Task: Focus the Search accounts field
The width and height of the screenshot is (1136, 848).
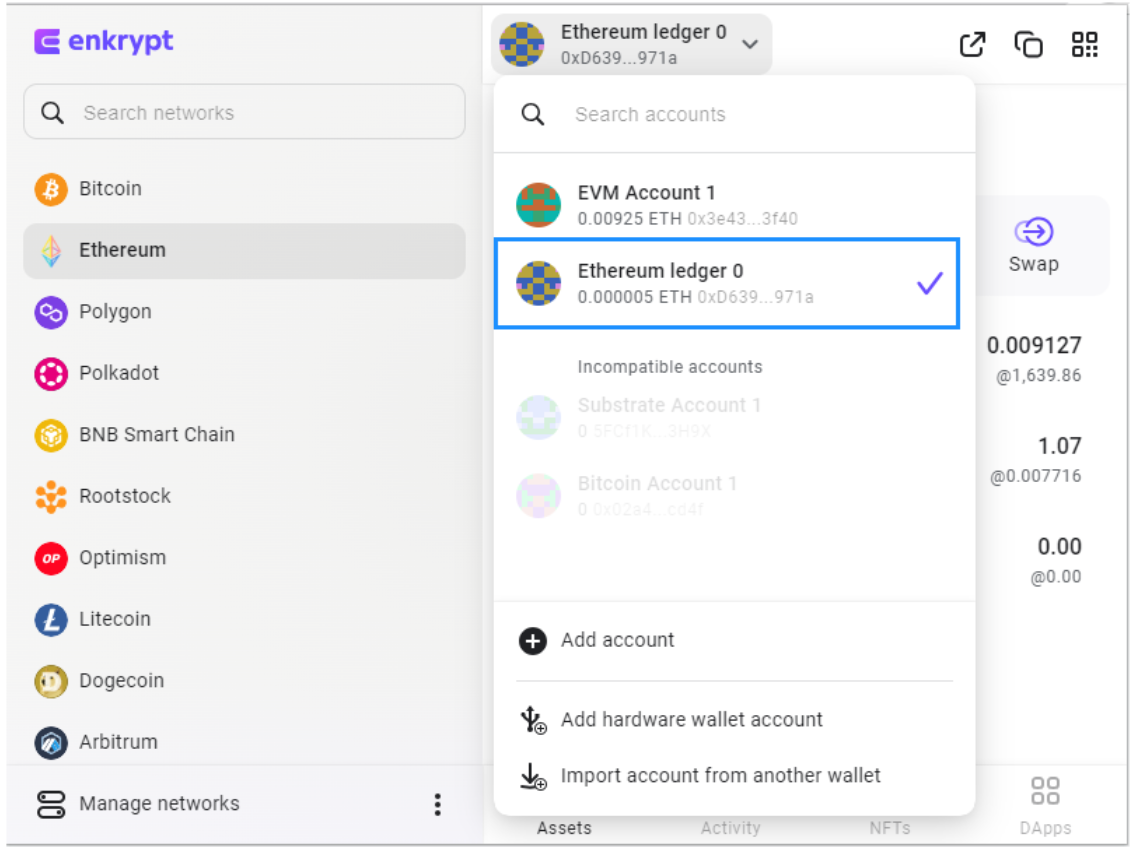Action: point(734,115)
